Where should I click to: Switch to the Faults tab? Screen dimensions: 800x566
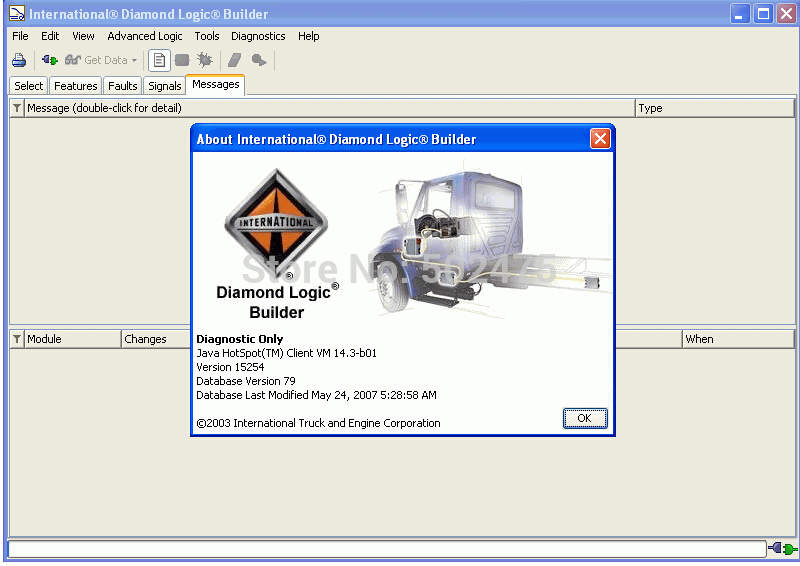tap(122, 86)
